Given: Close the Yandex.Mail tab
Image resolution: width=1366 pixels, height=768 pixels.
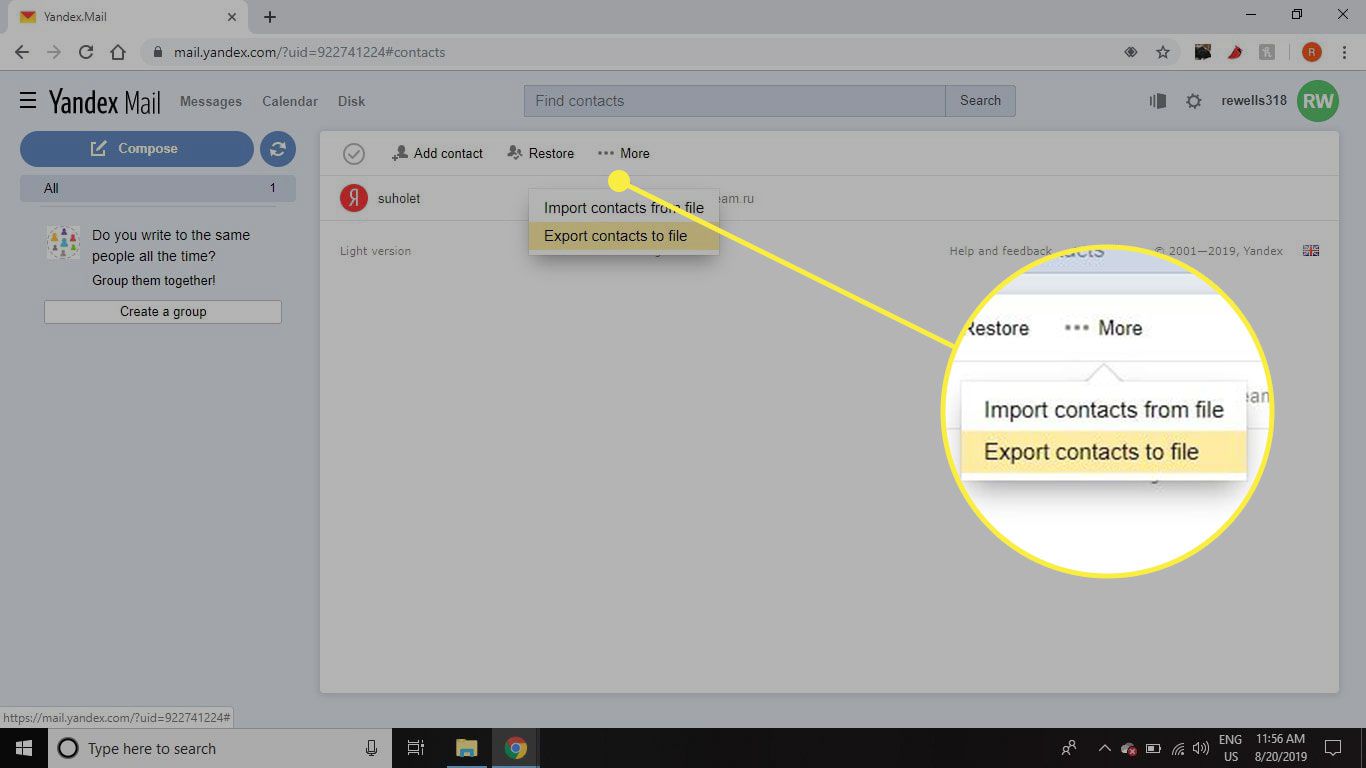Looking at the screenshot, I should coord(232,17).
